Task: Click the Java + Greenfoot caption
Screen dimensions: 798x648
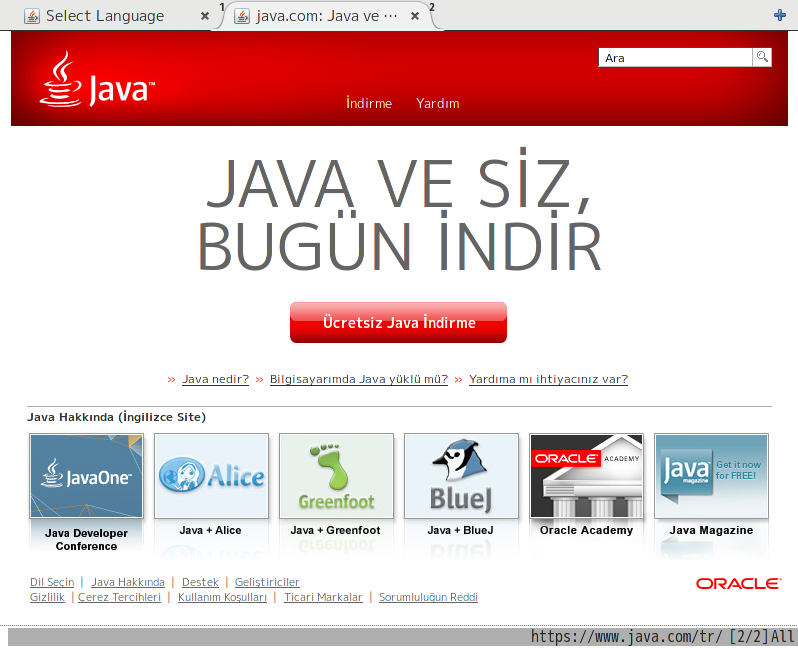Action: pos(335,530)
